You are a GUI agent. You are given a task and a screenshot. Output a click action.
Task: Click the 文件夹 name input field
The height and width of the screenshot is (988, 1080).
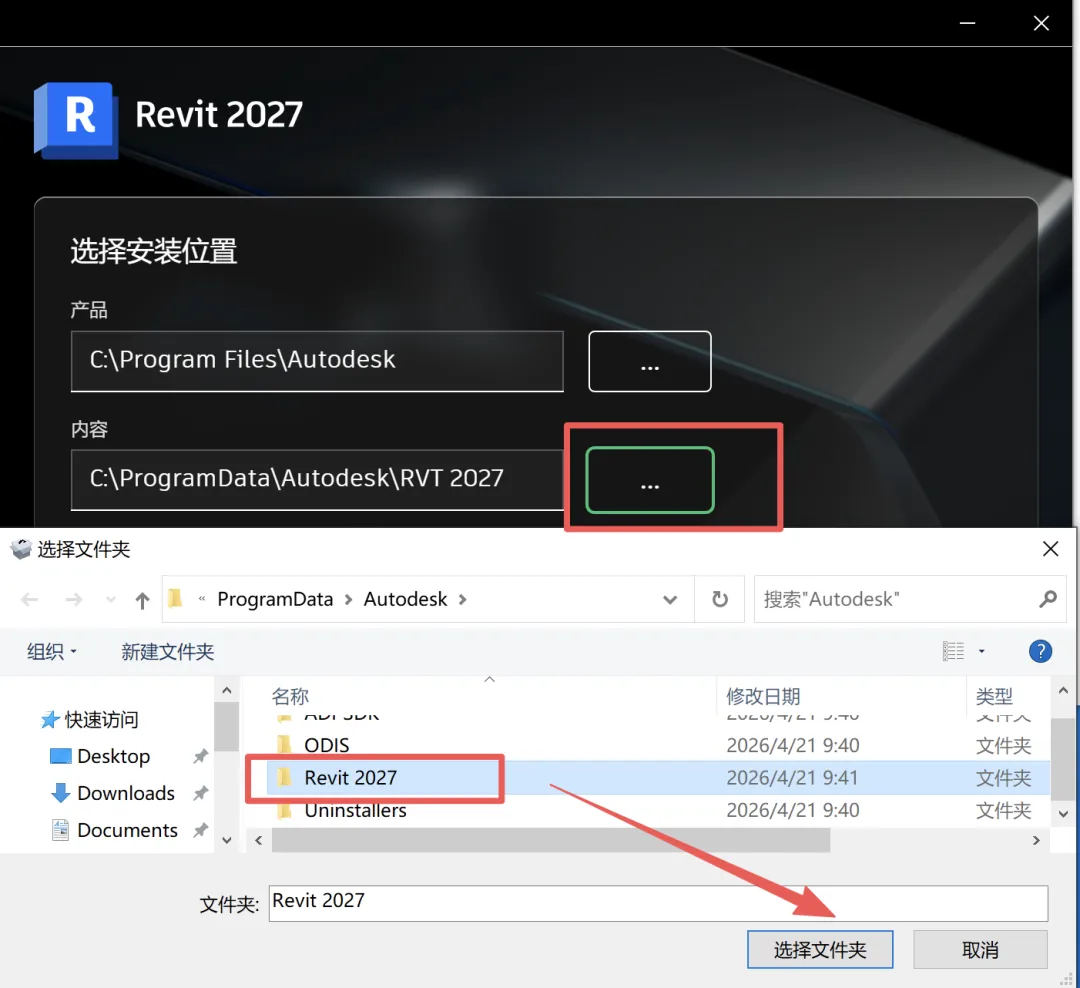point(658,903)
